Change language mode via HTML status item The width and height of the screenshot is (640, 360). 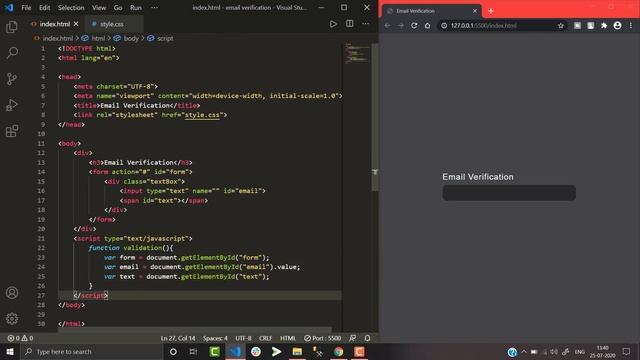pyautogui.click(x=288, y=338)
